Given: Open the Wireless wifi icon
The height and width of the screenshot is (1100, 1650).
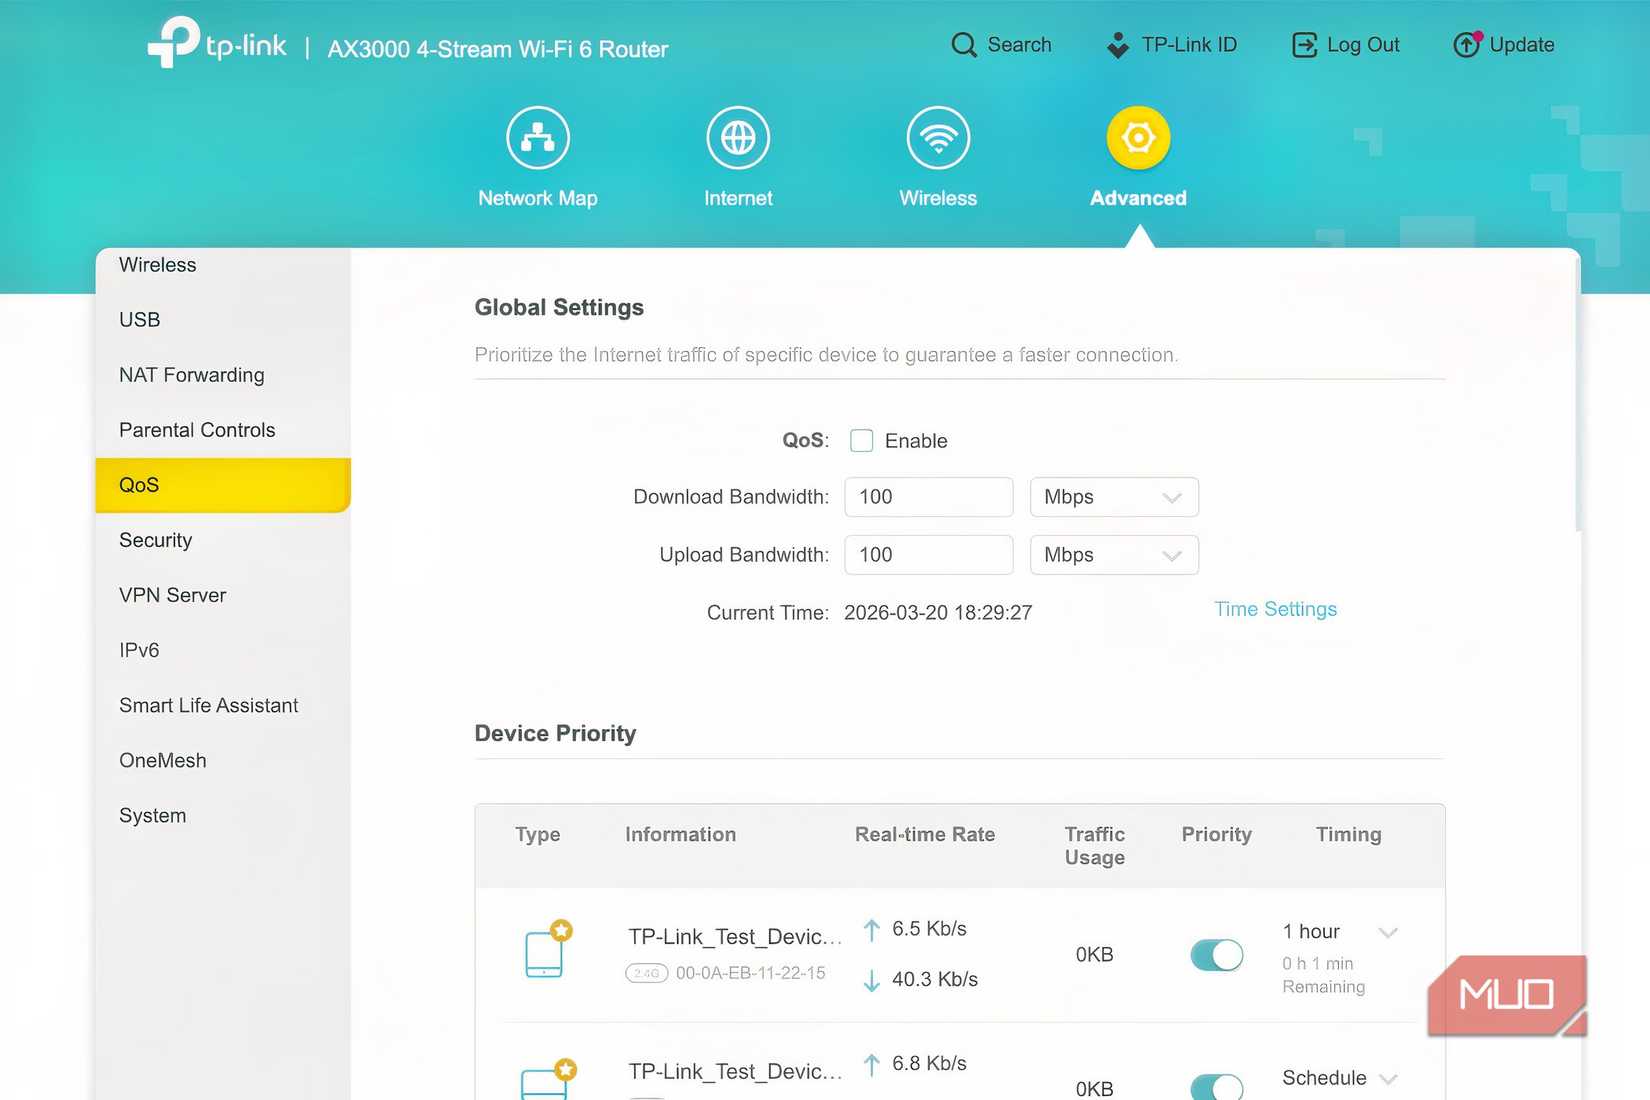Looking at the screenshot, I should (938, 138).
